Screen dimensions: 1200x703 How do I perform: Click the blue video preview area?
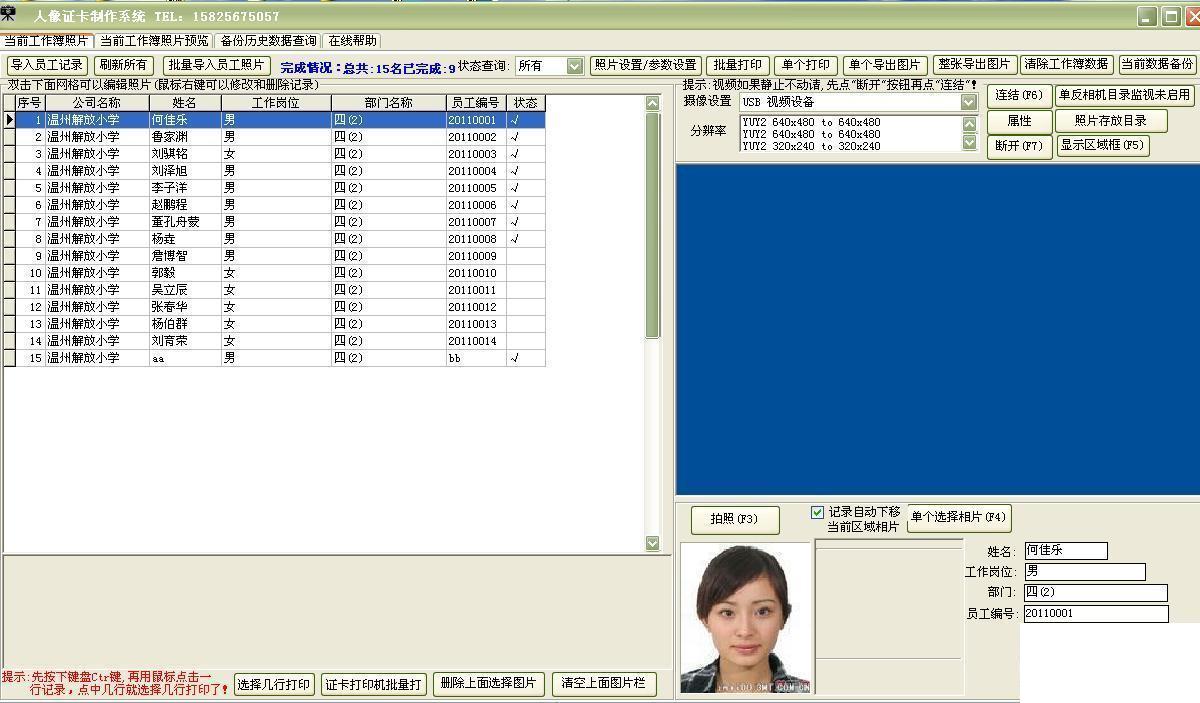point(937,329)
